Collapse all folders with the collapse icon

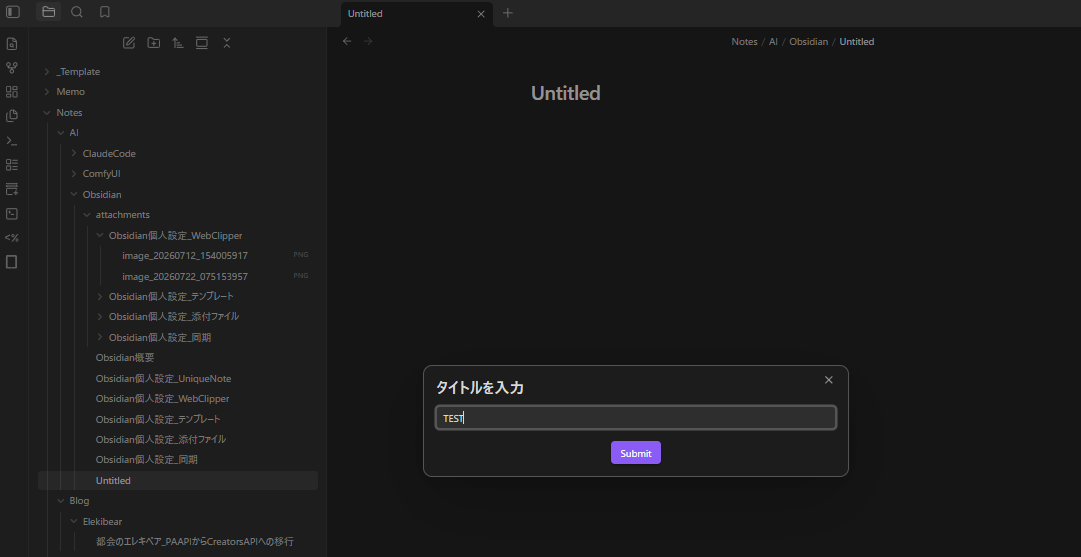(x=226, y=43)
